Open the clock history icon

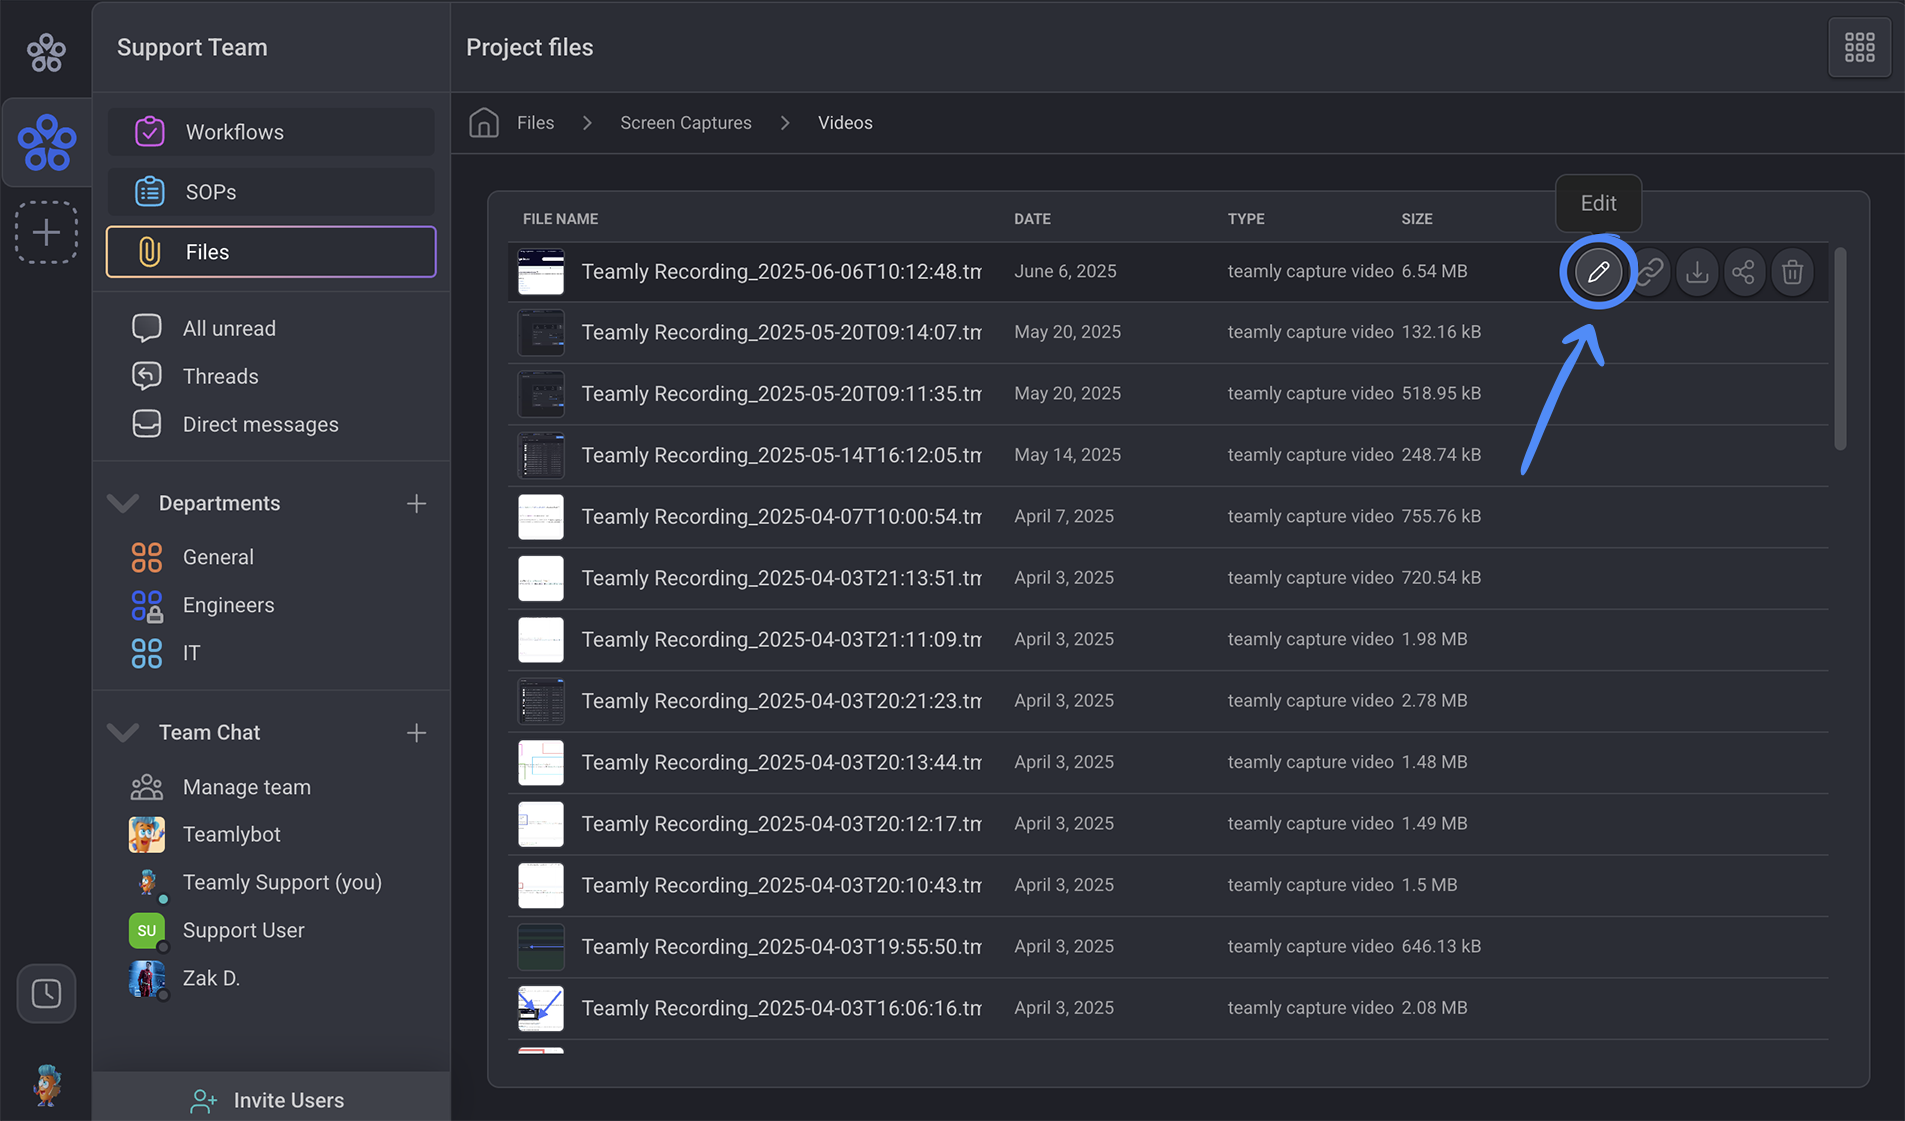(46, 993)
